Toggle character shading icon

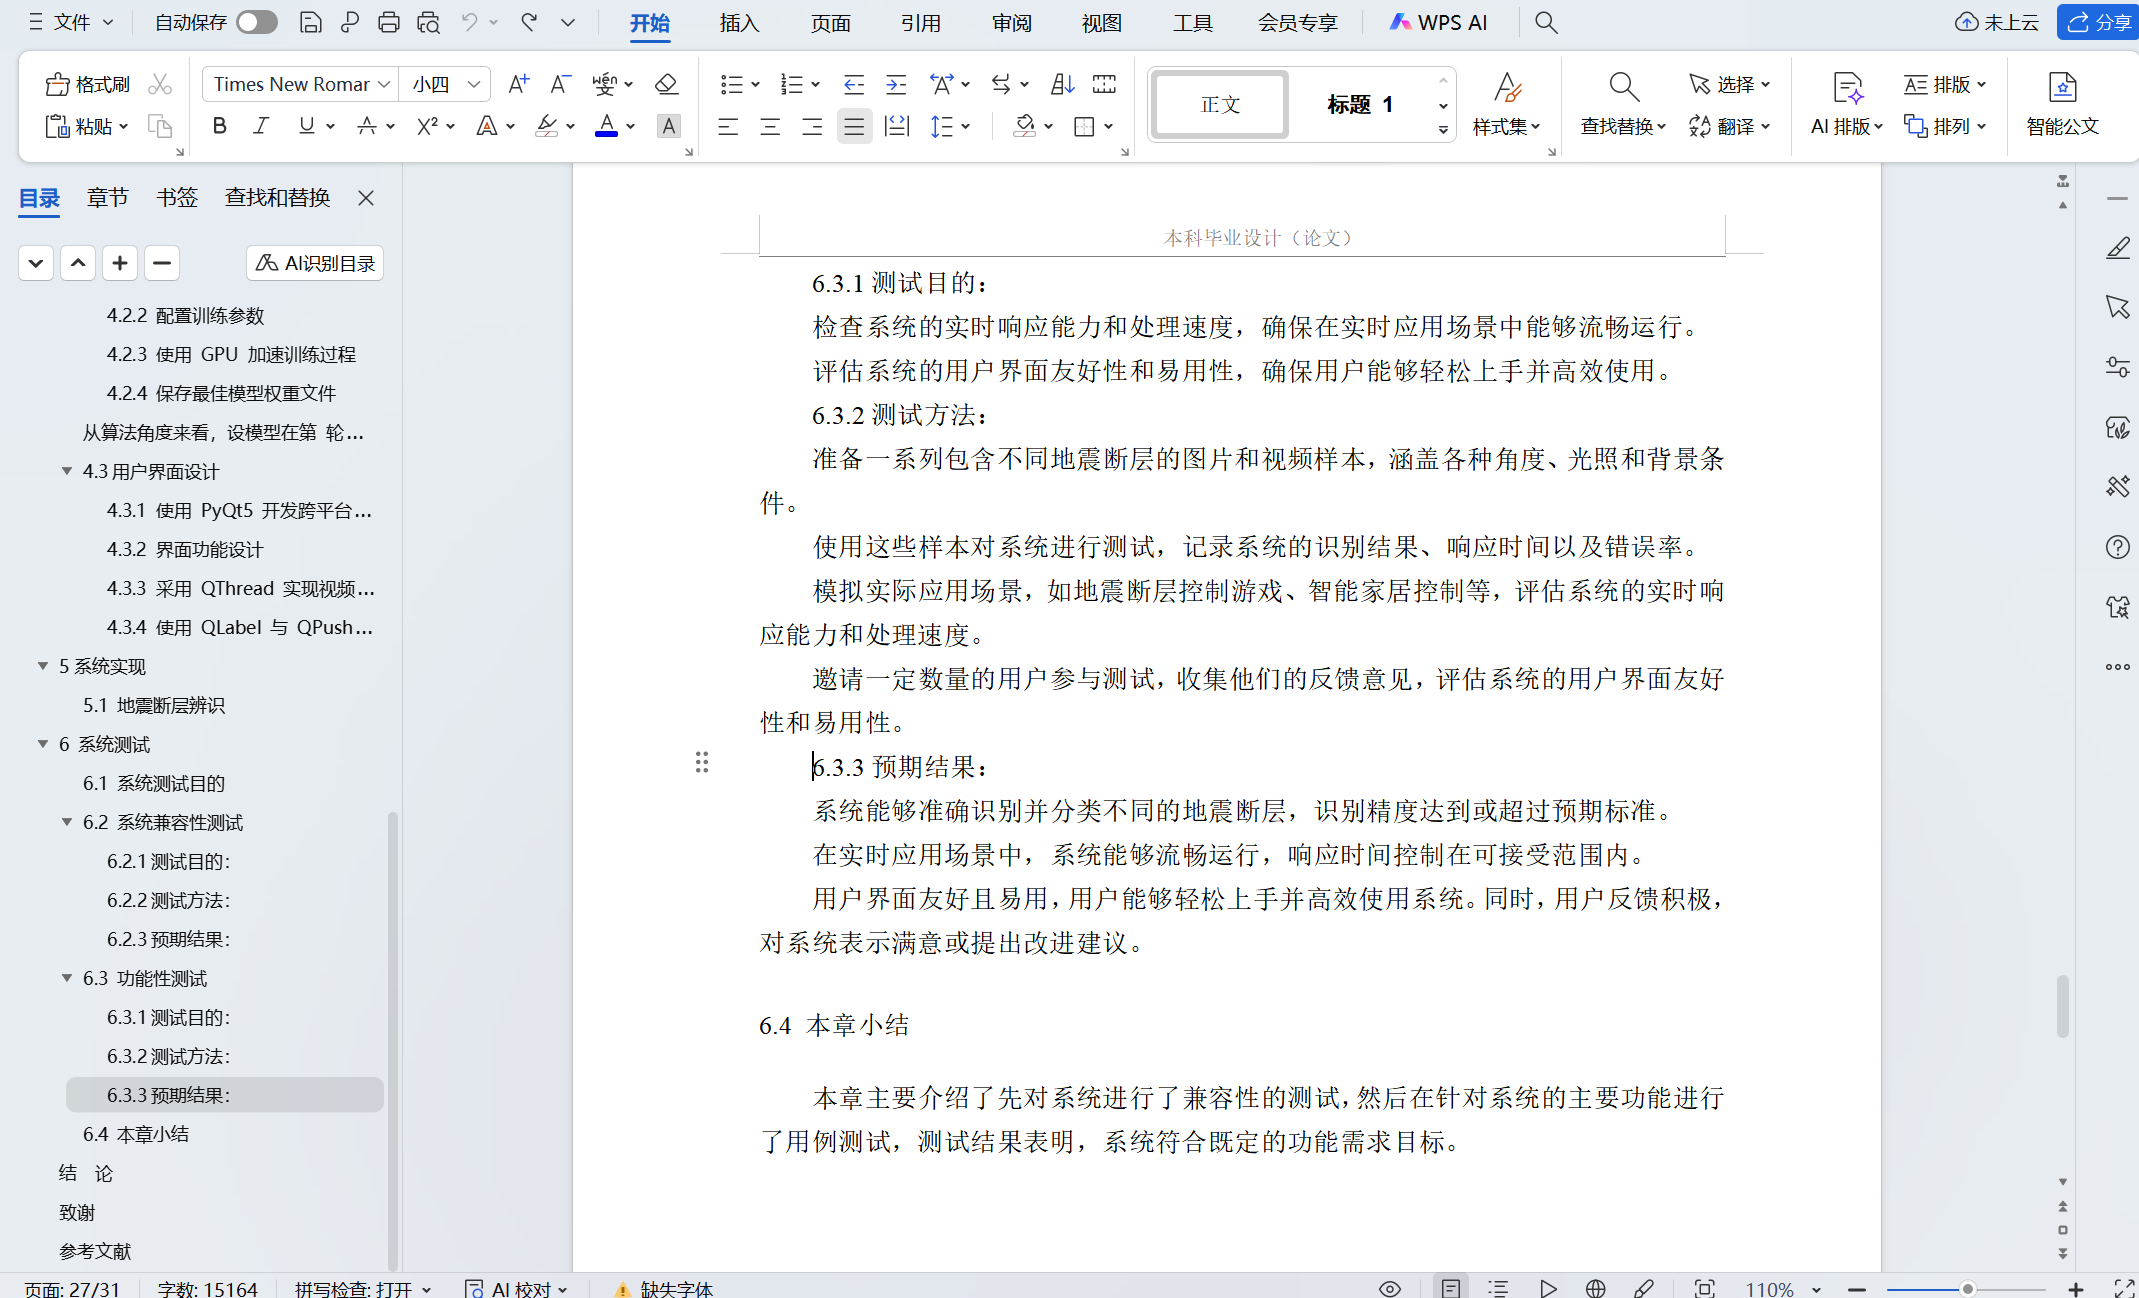pyautogui.click(x=669, y=126)
